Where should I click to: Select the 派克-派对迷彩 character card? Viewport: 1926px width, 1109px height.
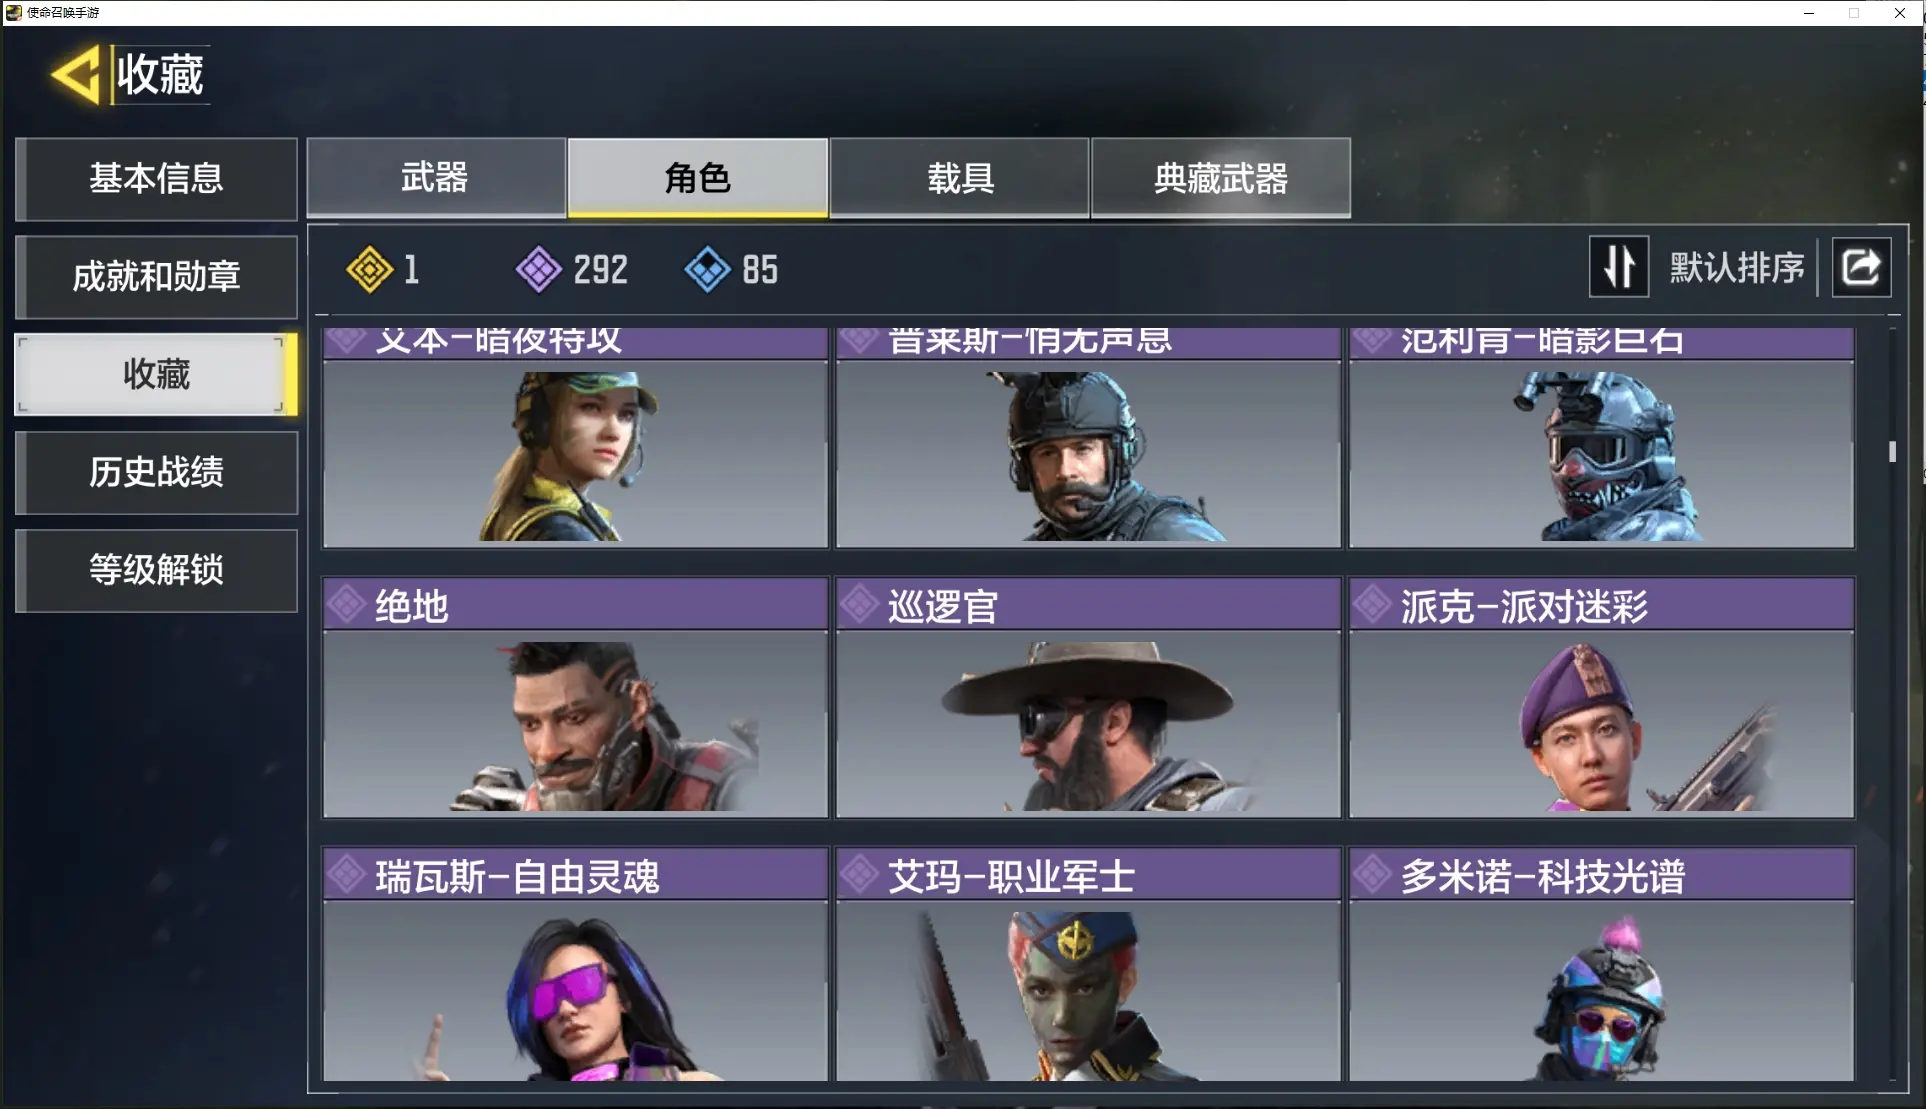click(1601, 697)
